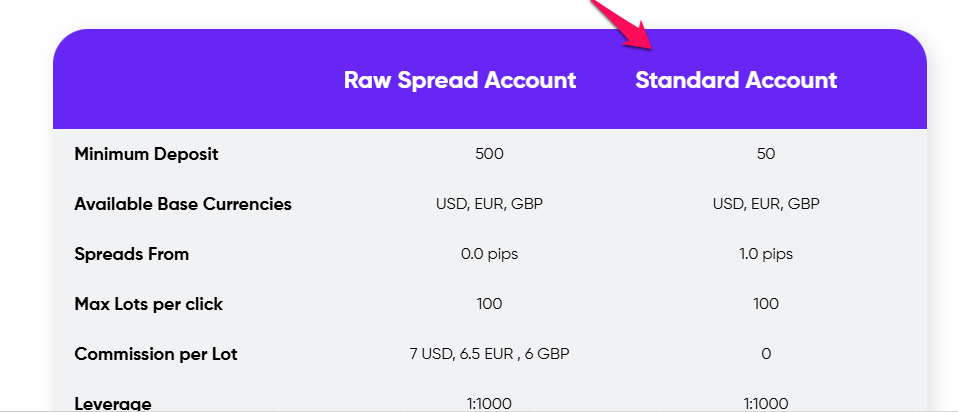The width and height of the screenshot is (958, 412).
Task: Click the red arrow pointing at Standard Account
Action: pos(624,22)
